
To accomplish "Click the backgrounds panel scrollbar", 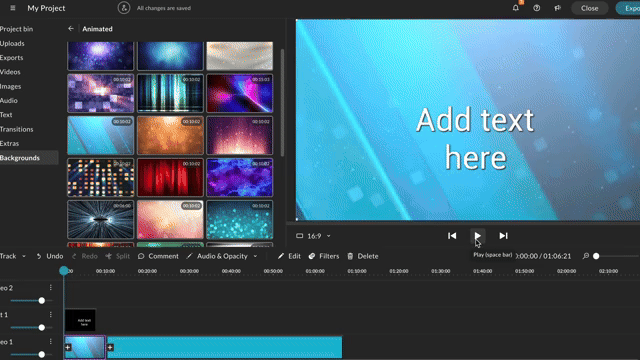I will (282, 102).
